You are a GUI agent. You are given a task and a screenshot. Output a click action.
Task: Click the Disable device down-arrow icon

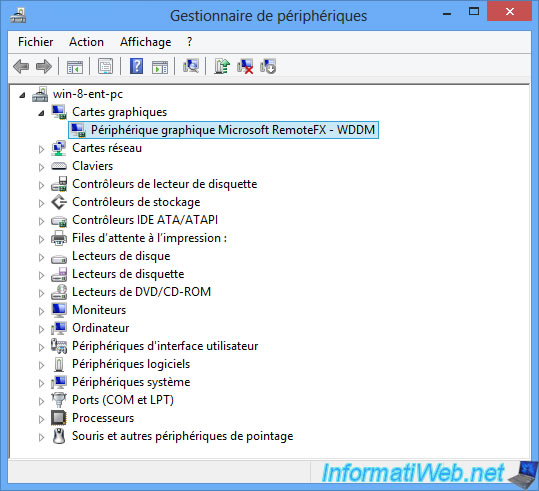268,66
